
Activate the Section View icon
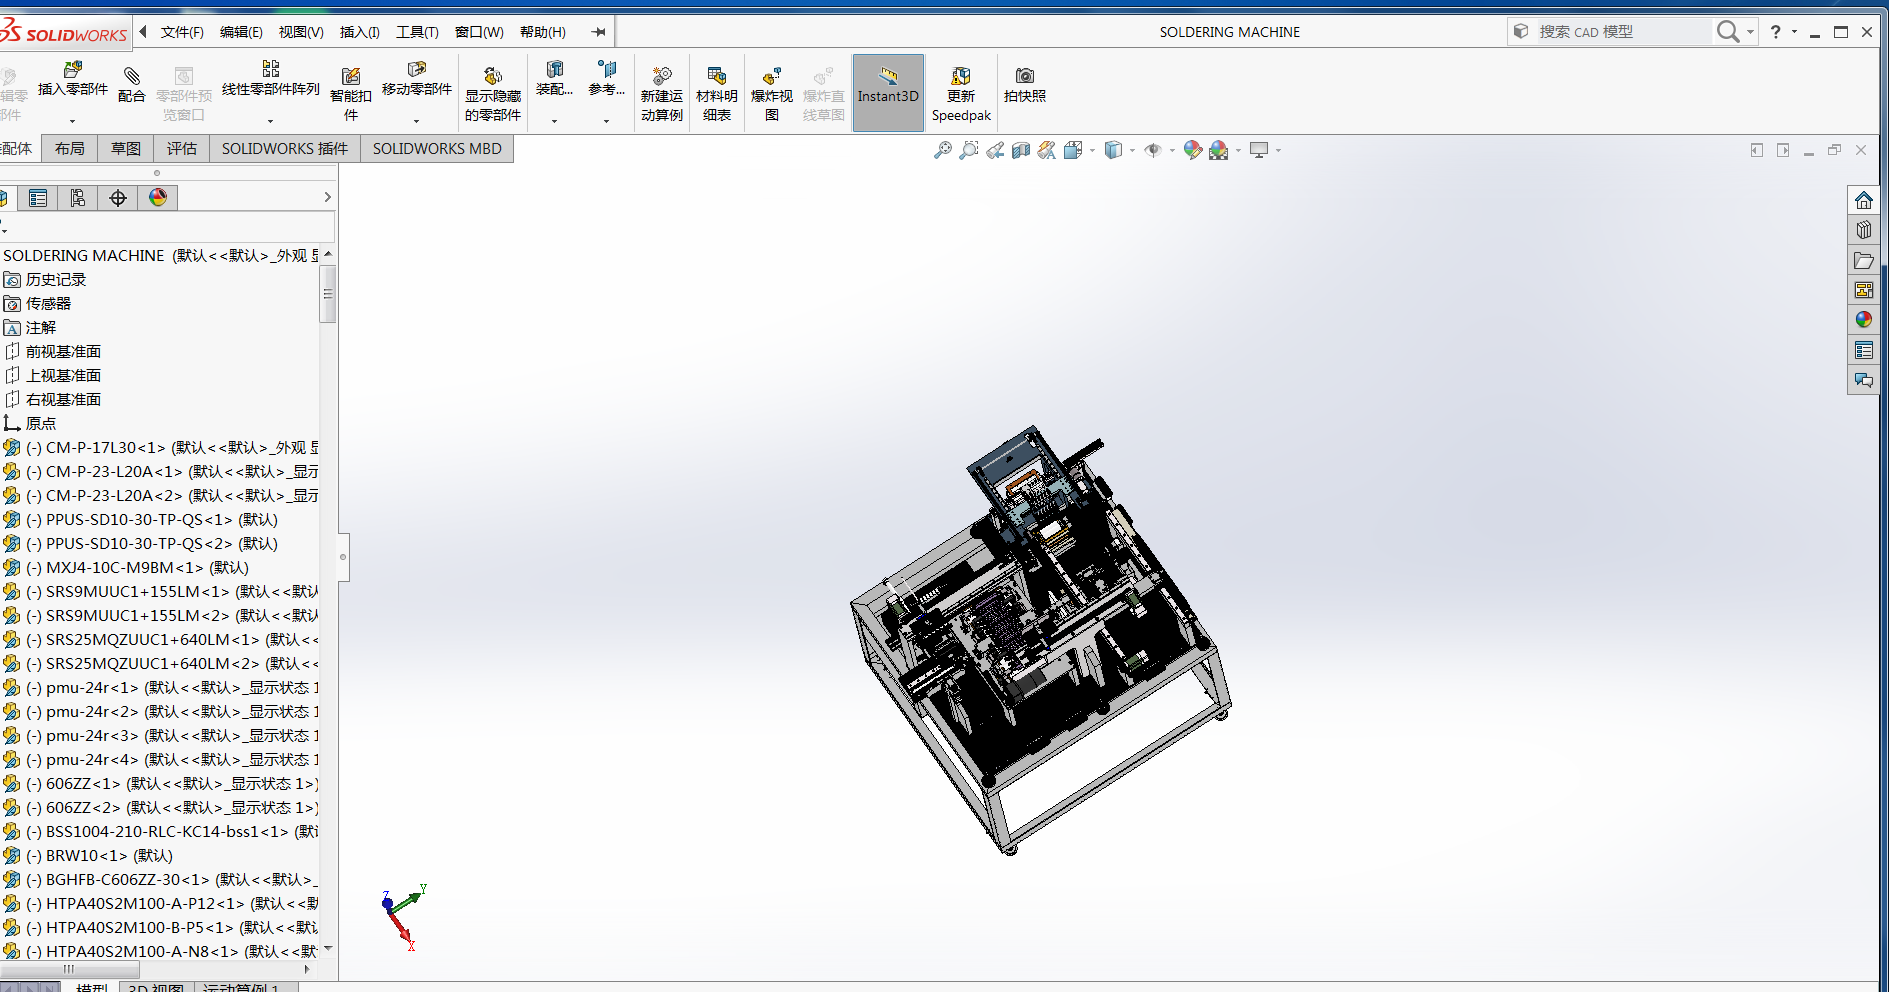pyautogui.click(x=1020, y=150)
